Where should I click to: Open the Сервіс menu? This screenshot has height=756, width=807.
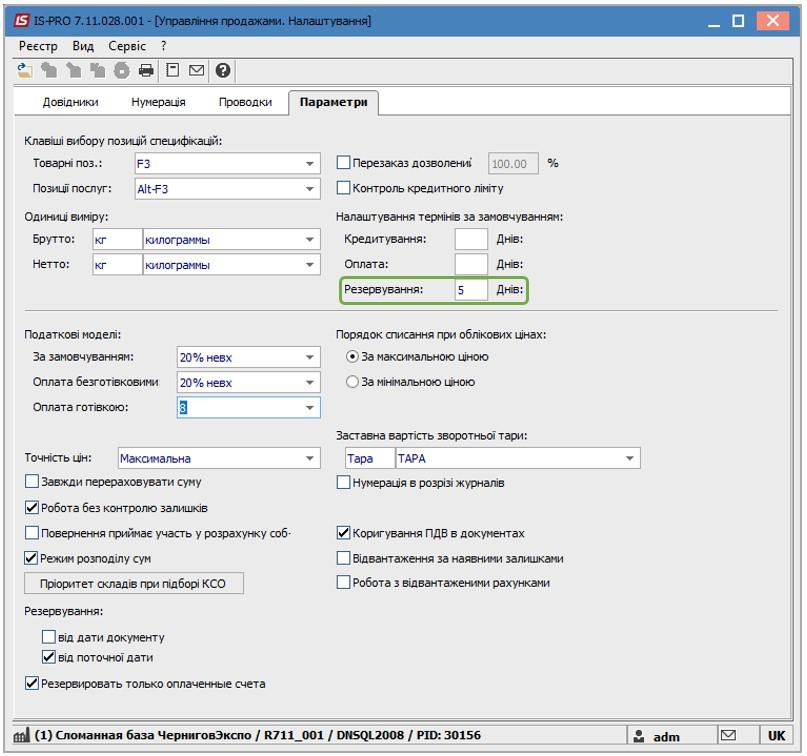[127, 46]
